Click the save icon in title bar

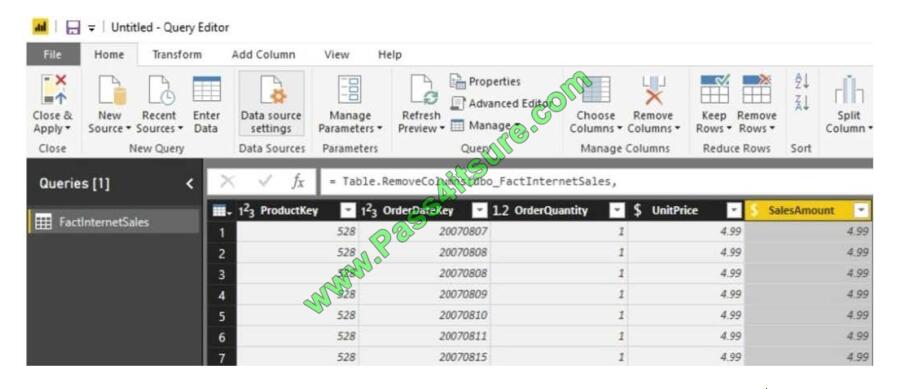tap(73, 27)
